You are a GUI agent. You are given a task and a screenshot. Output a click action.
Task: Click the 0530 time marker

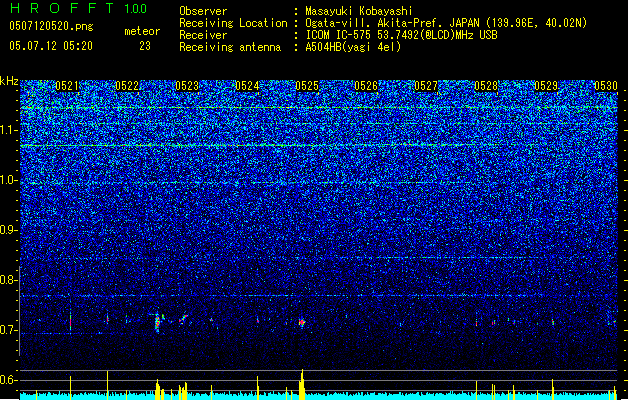coord(606,86)
